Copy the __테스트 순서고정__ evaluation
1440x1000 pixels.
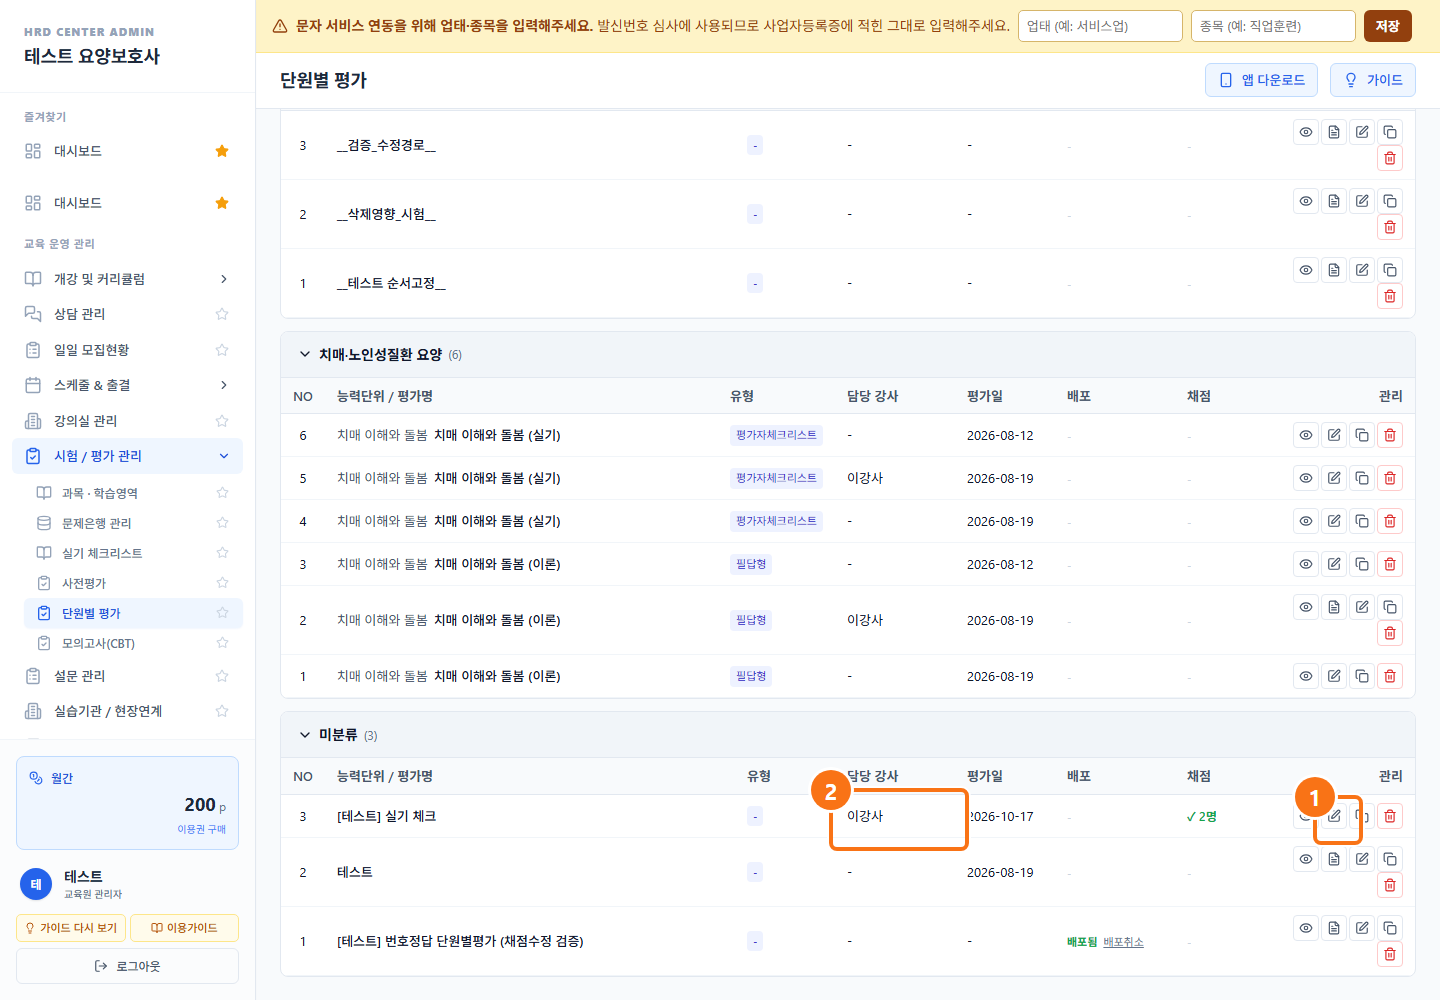coord(1390,270)
